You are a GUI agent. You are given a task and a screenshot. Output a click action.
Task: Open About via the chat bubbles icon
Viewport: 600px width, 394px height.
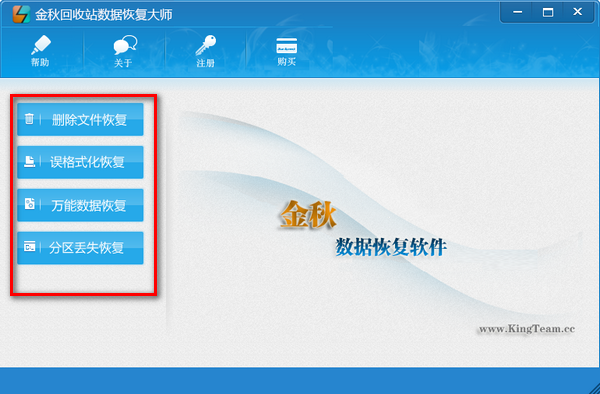coord(125,45)
